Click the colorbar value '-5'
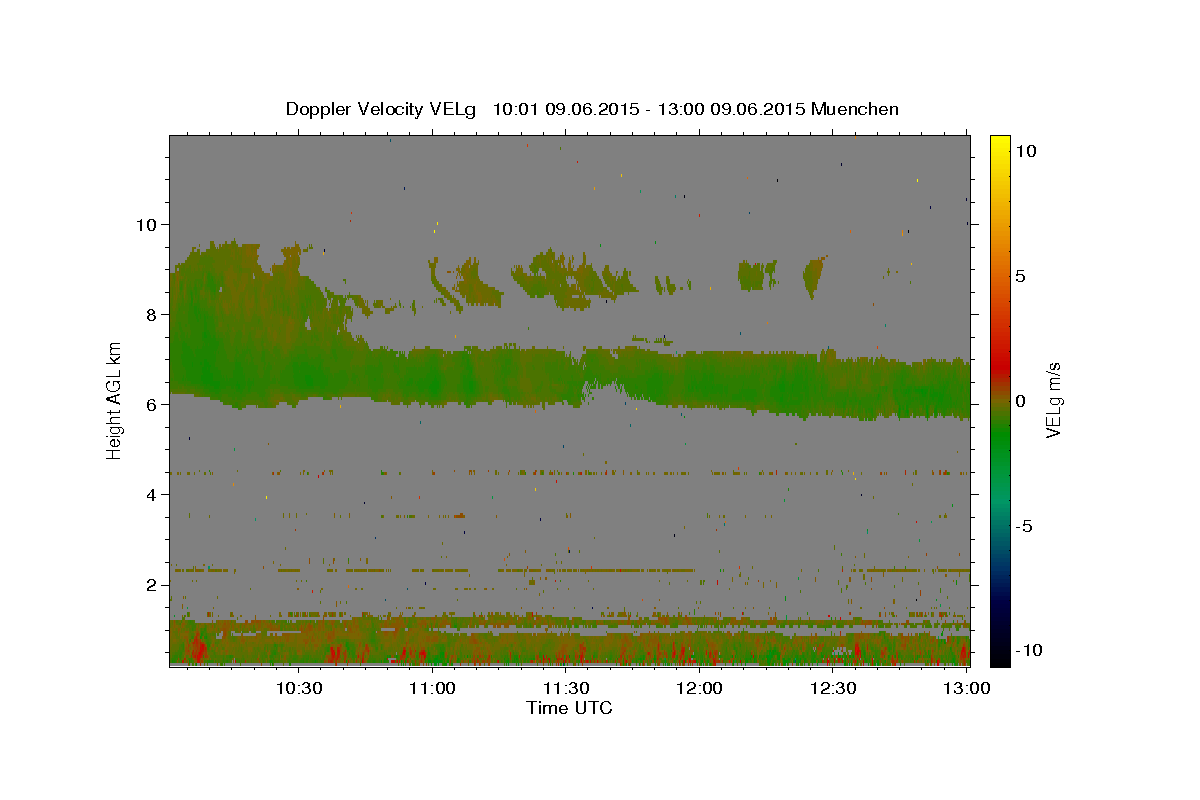The width and height of the screenshot is (1200, 800). pyautogui.click(x=1023, y=526)
